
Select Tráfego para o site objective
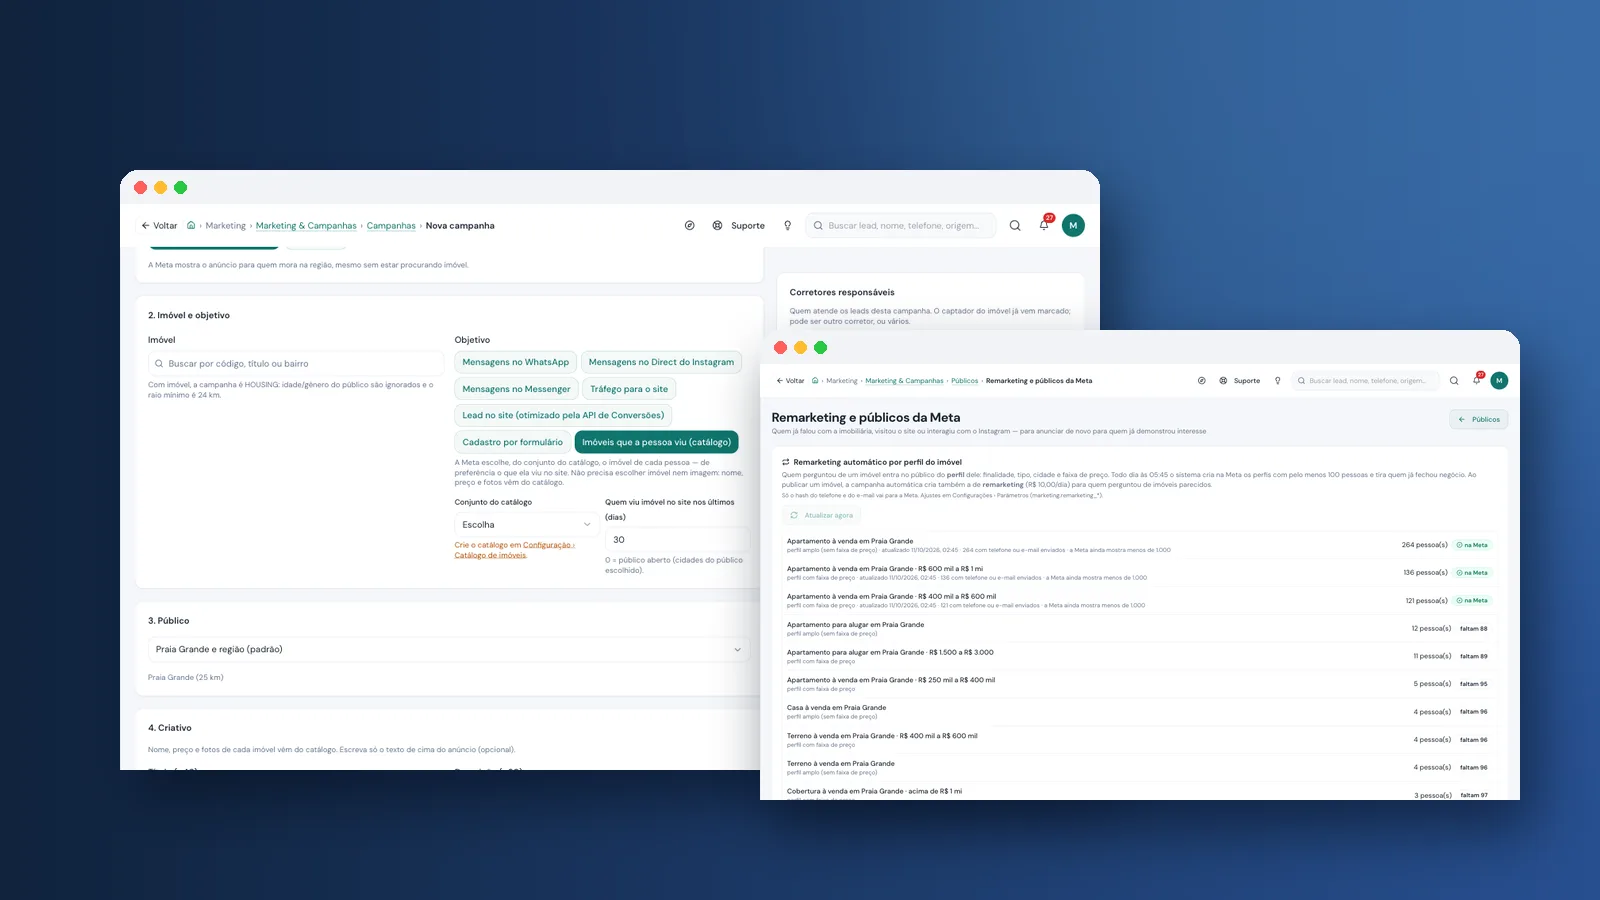(x=629, y=389)
